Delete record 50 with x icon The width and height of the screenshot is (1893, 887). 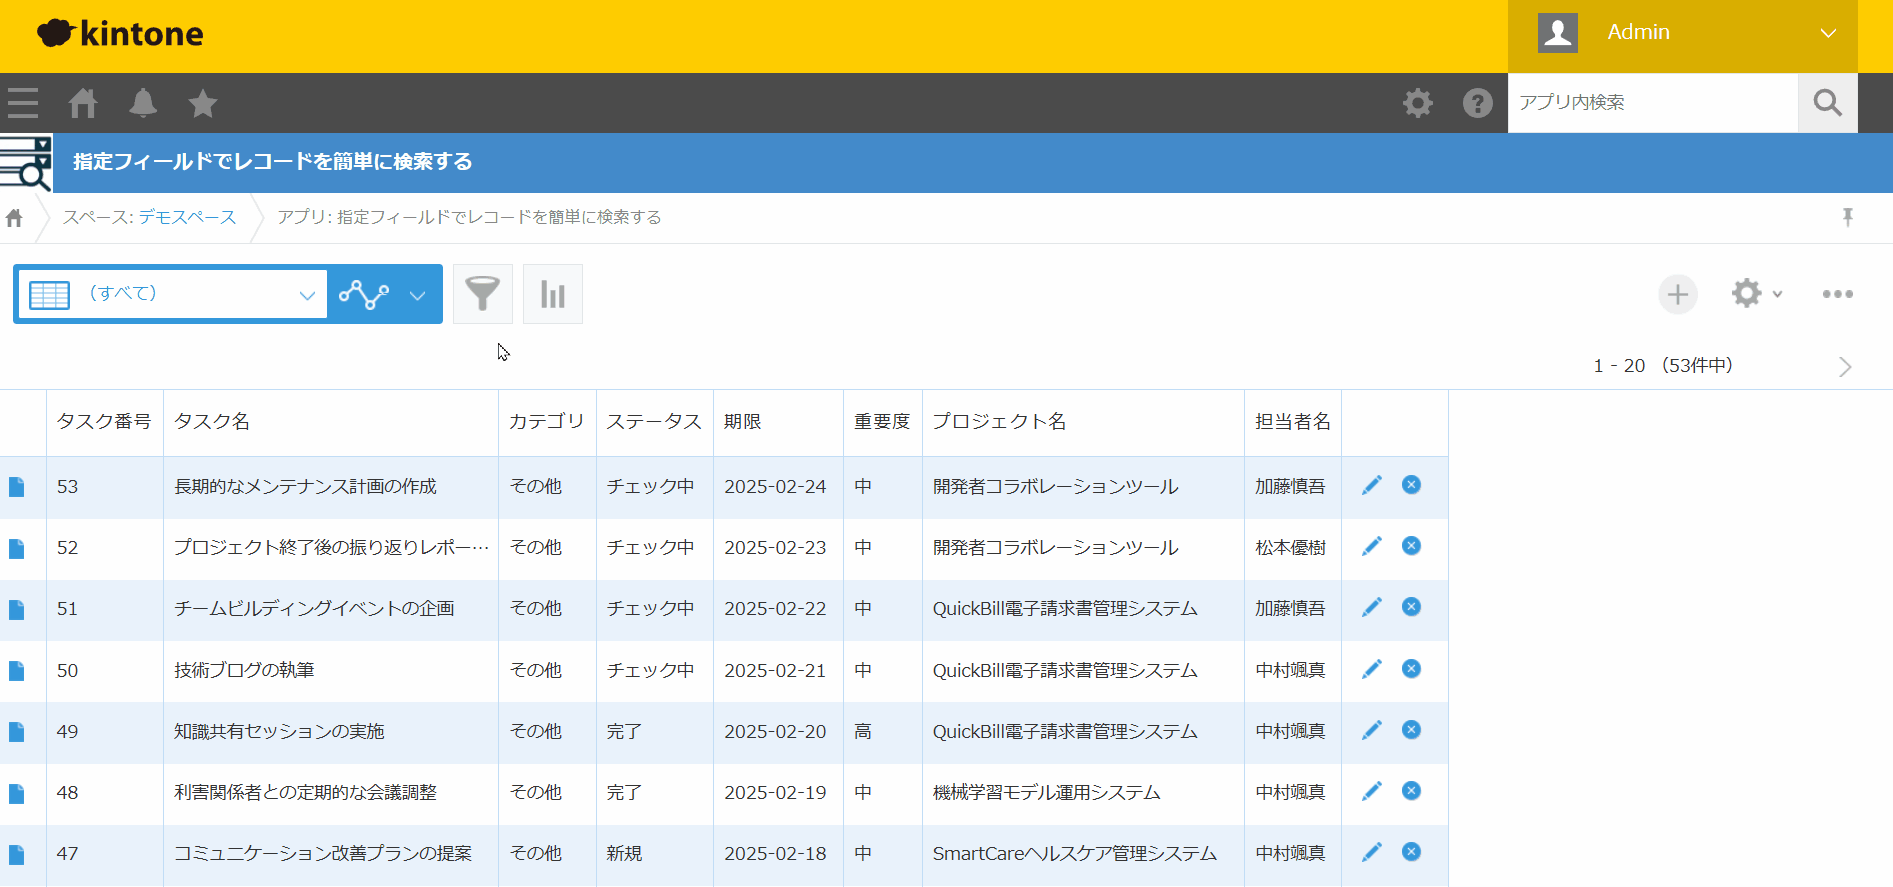1411,669
